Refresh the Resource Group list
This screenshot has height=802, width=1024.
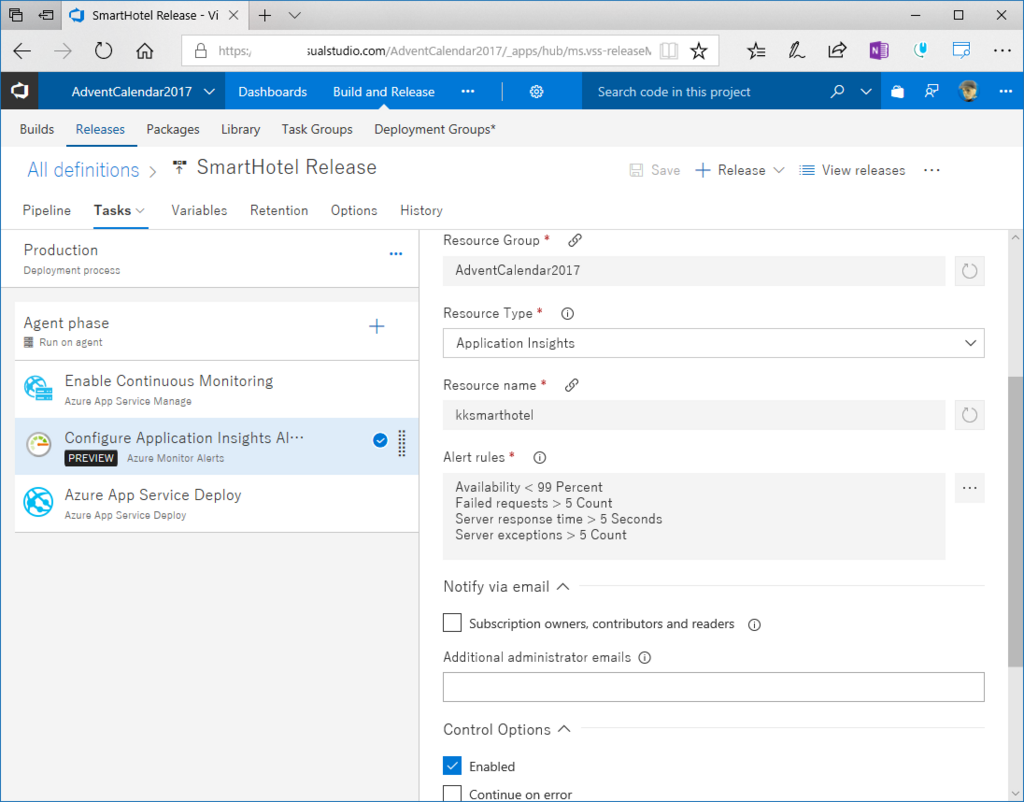point(969,270)
